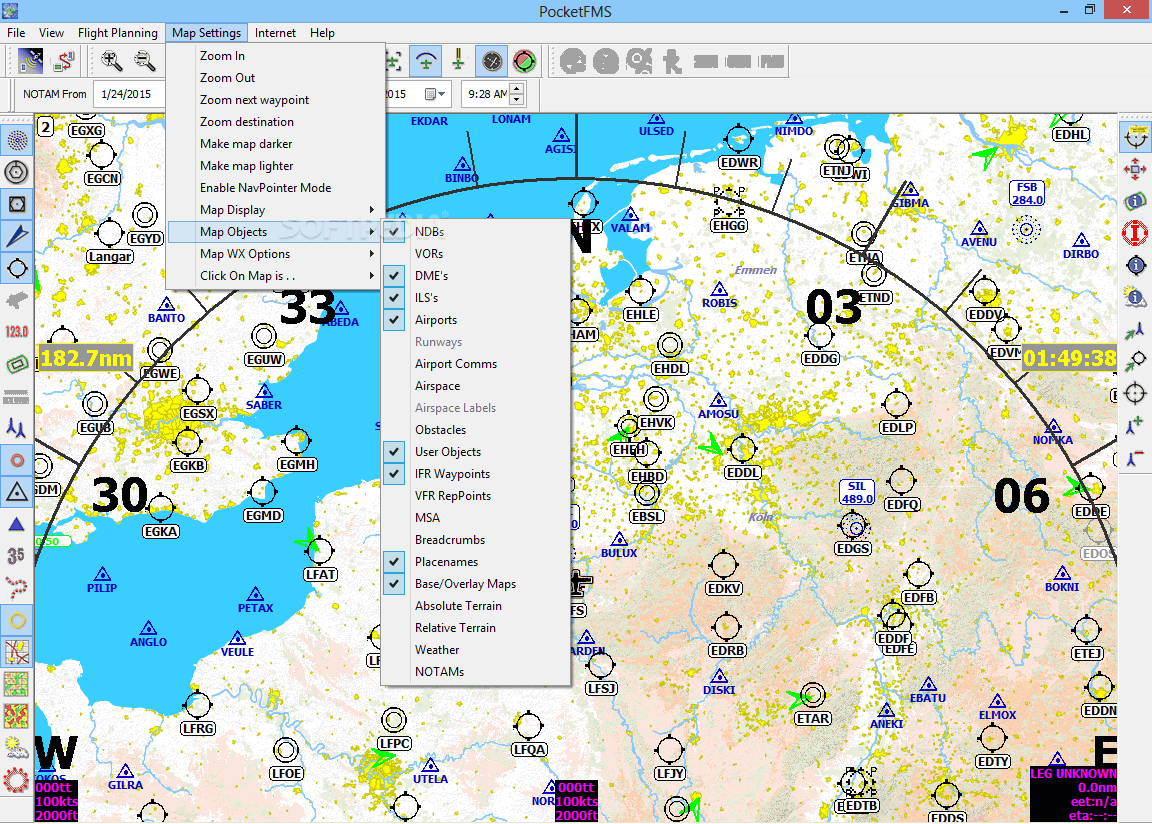Click the add obstacle blue plus icon
1152x824 pixels.
[x=1135, y=425]
